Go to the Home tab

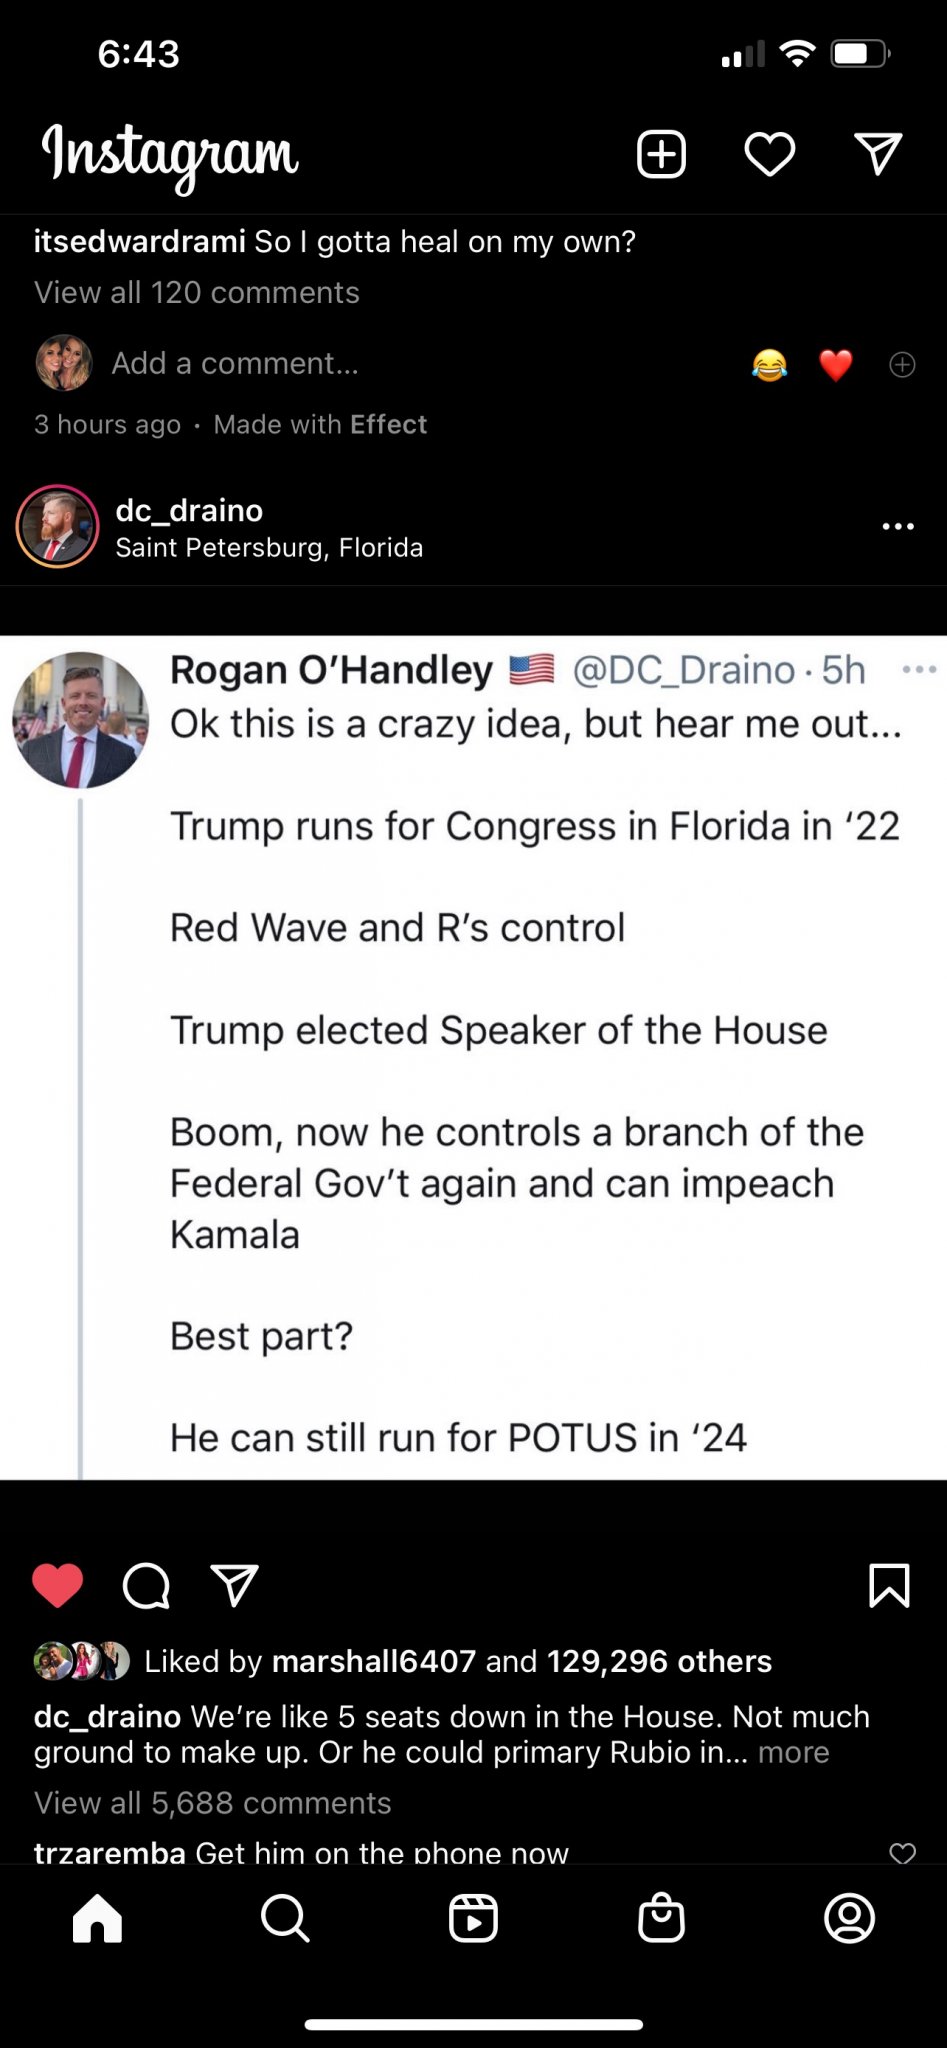pyautogui.click(x=97, y=1918)
